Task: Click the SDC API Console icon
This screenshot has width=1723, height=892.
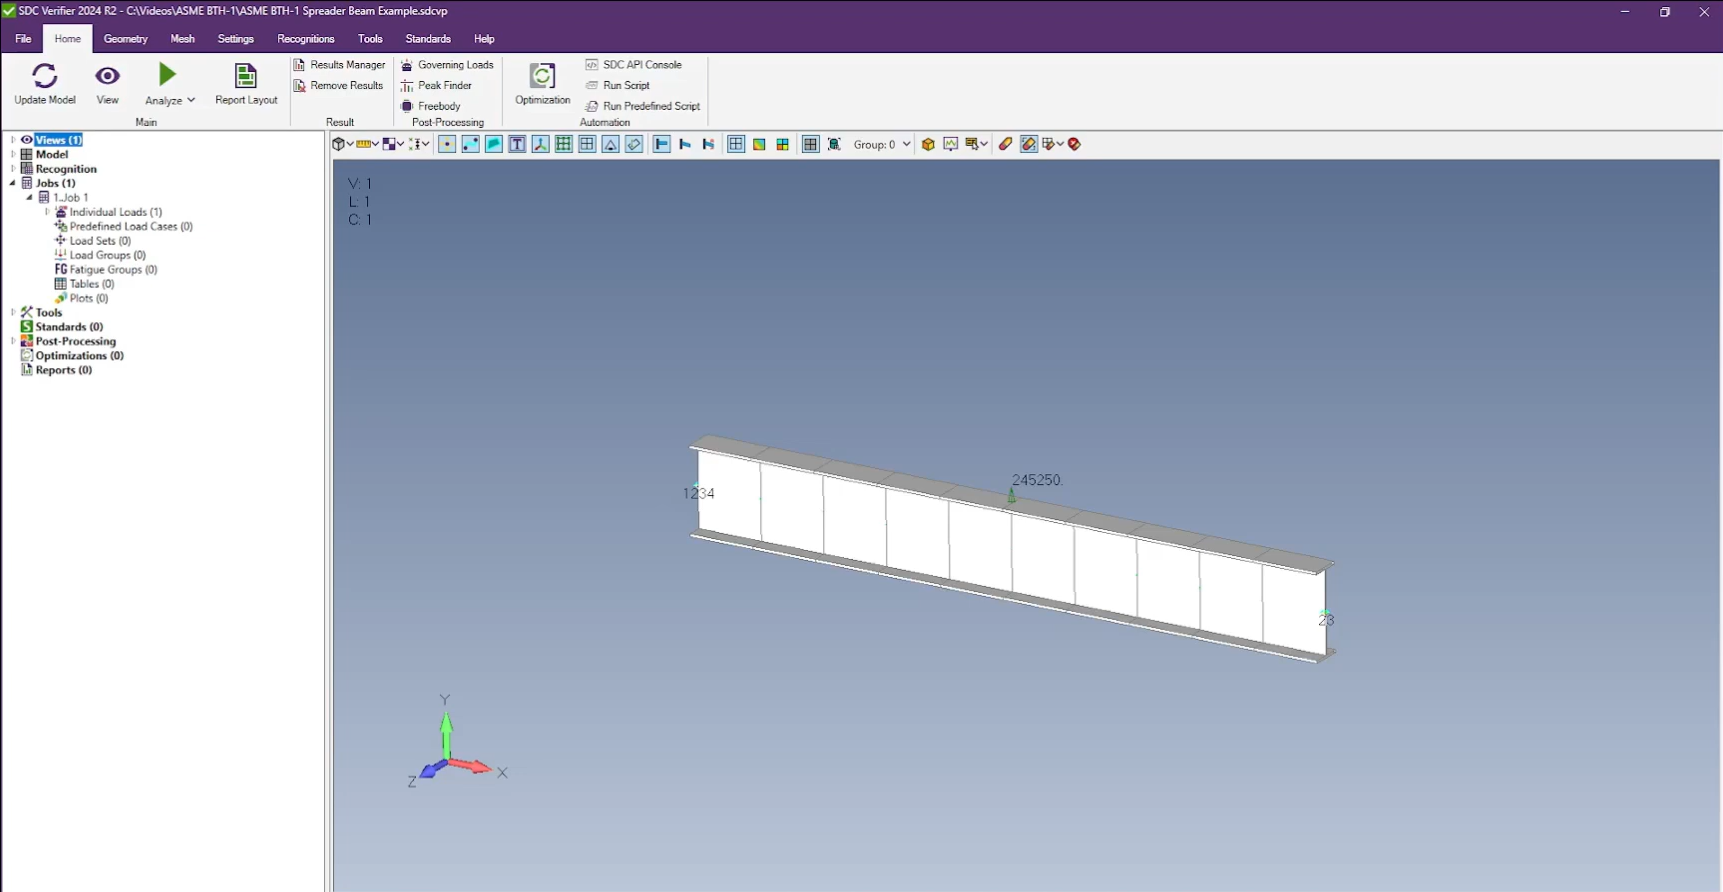Action: click(x=591, y=65)
